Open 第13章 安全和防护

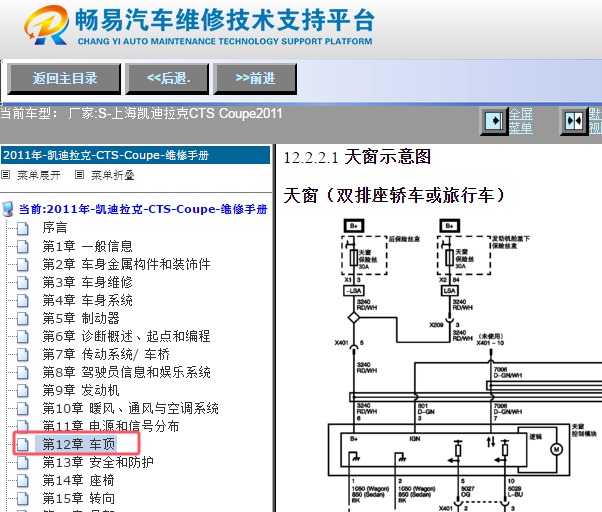(x=98, y=462)
